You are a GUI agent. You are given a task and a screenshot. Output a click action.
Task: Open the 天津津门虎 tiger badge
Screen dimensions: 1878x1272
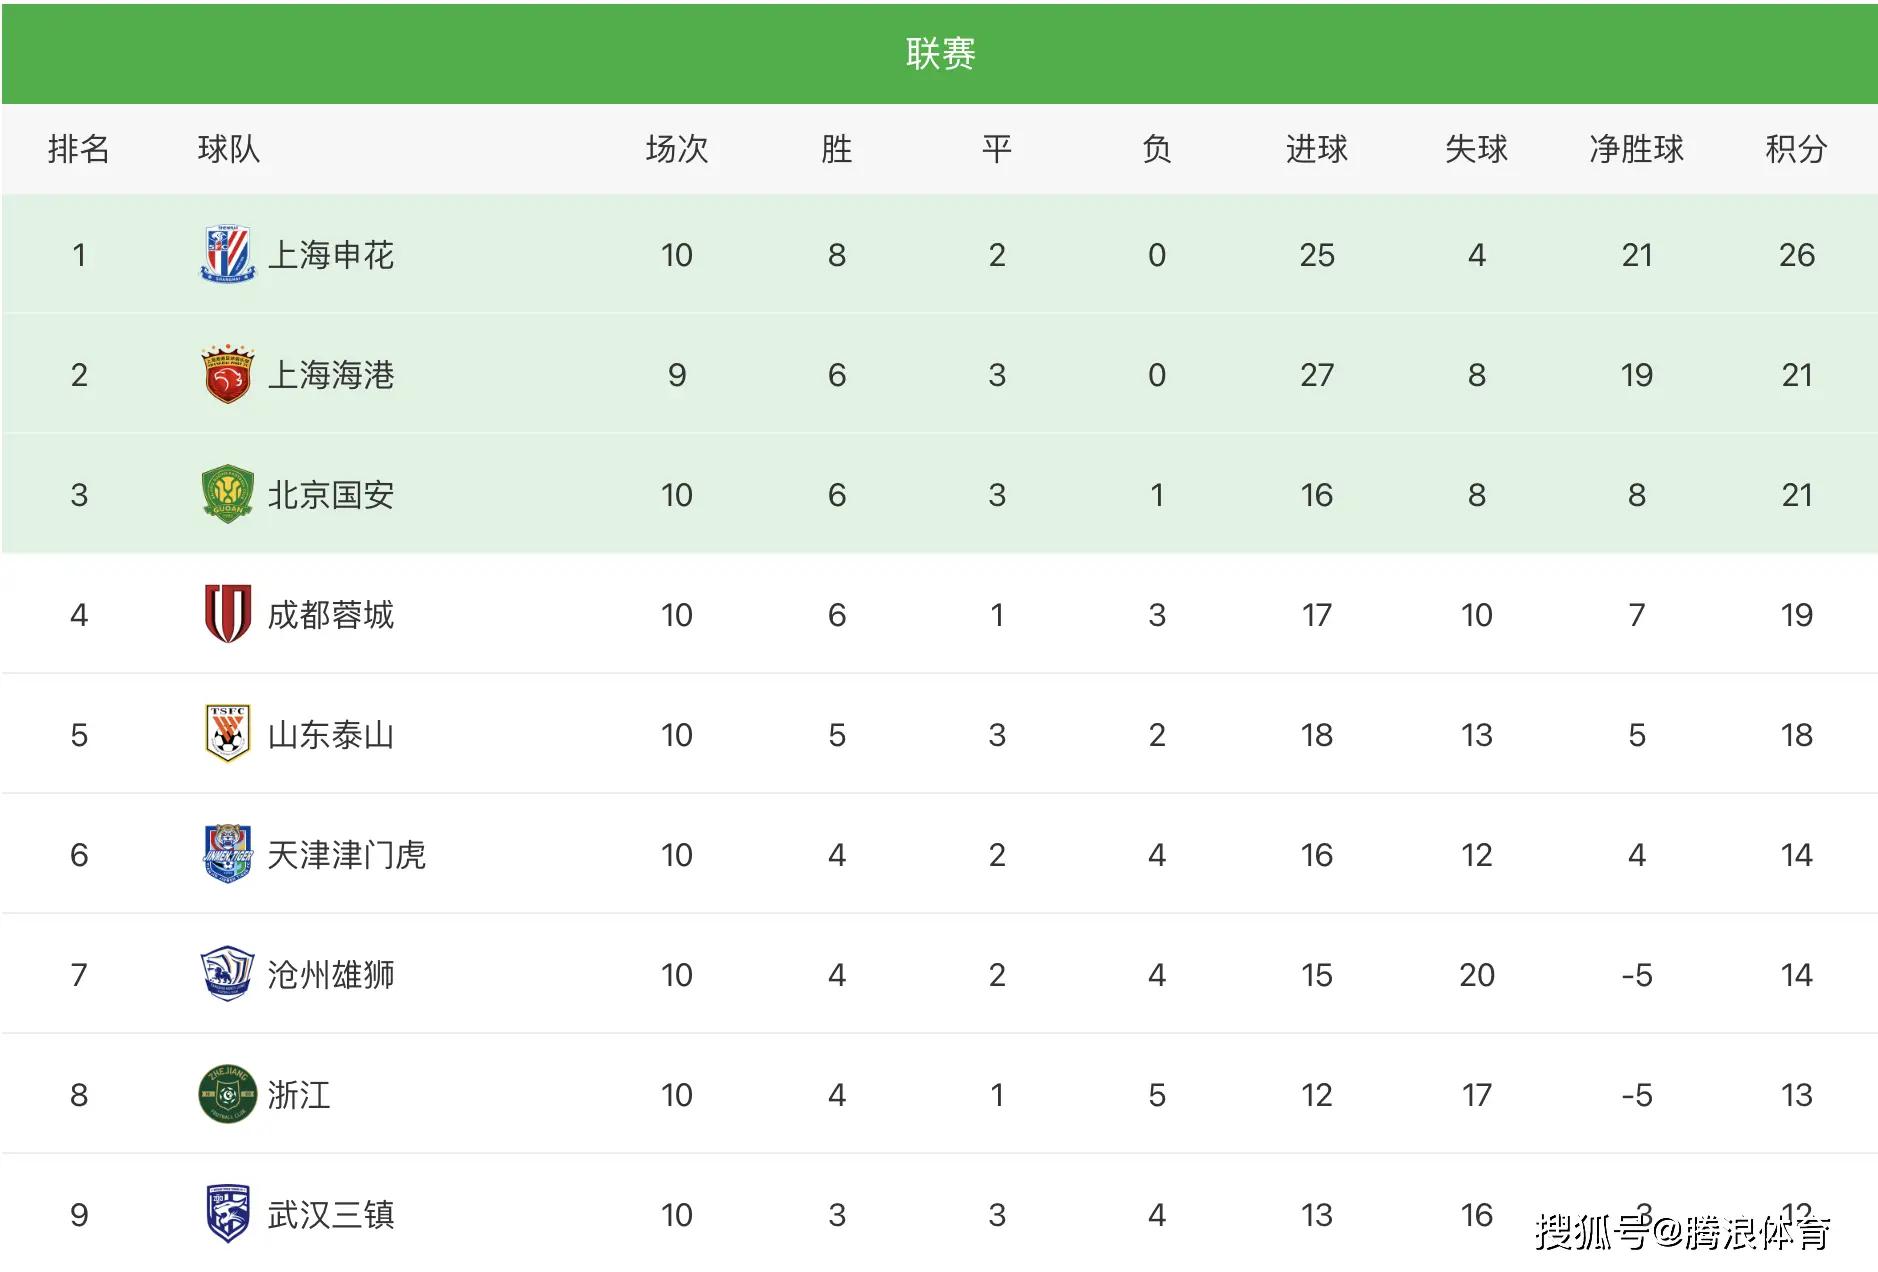[x=227, y=854]
